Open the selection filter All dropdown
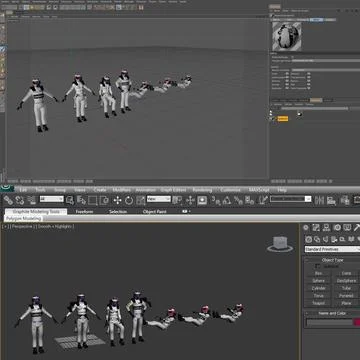360x360 pixels. pos(52,199)
